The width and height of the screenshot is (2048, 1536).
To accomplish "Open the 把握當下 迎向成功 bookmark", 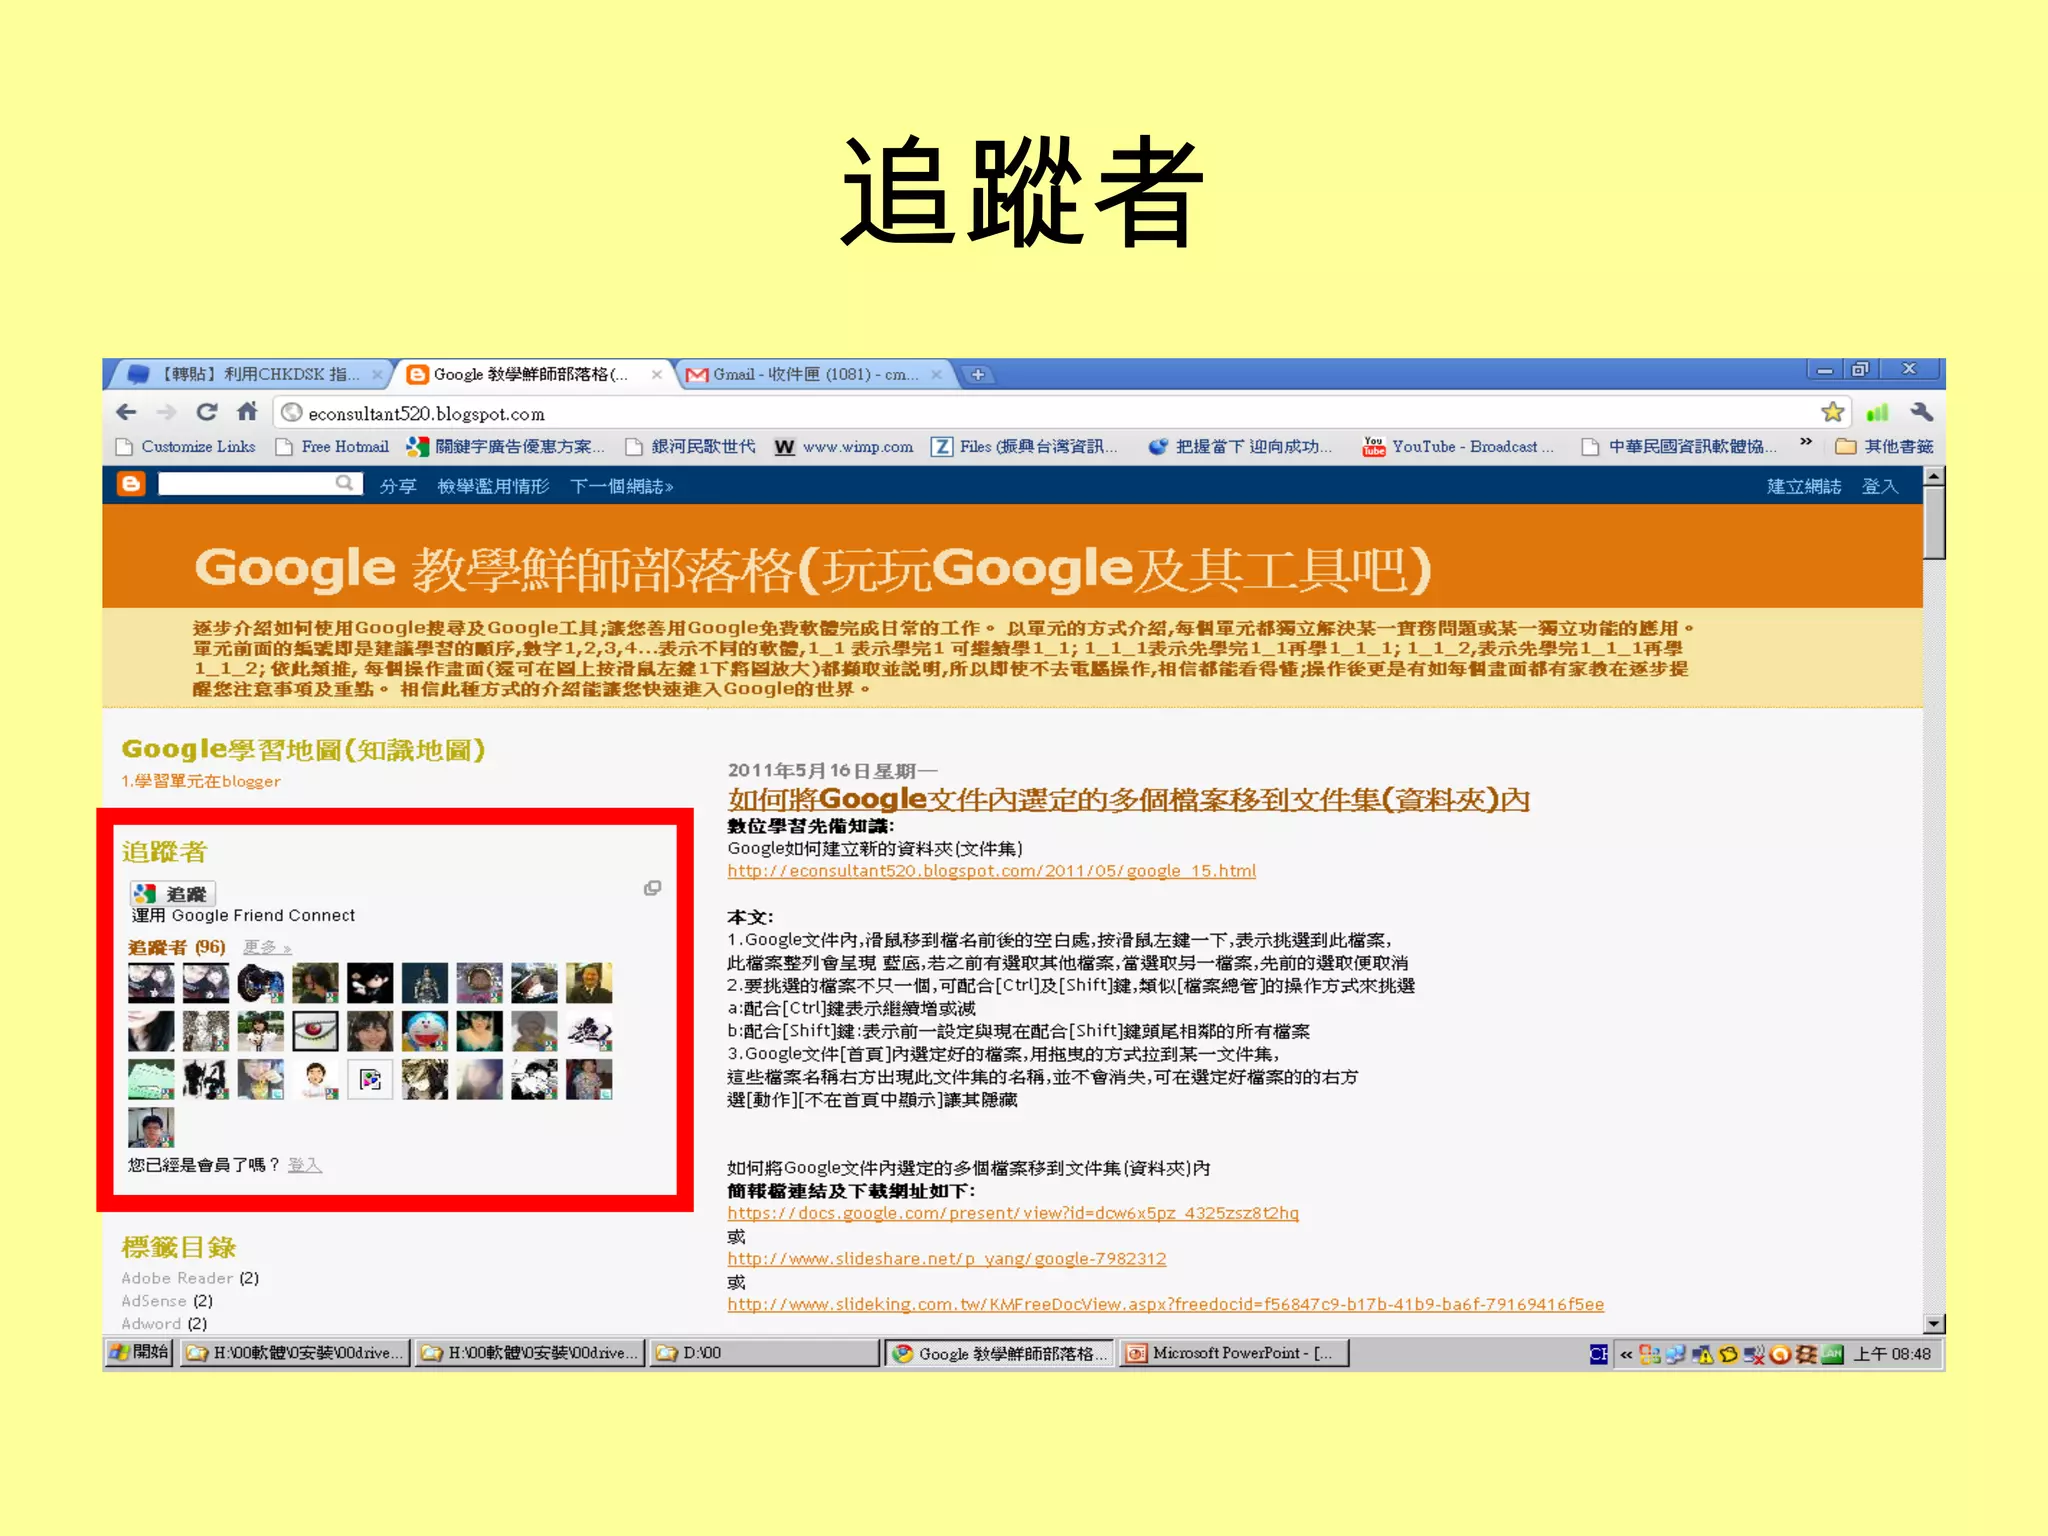I will 1240,446.
